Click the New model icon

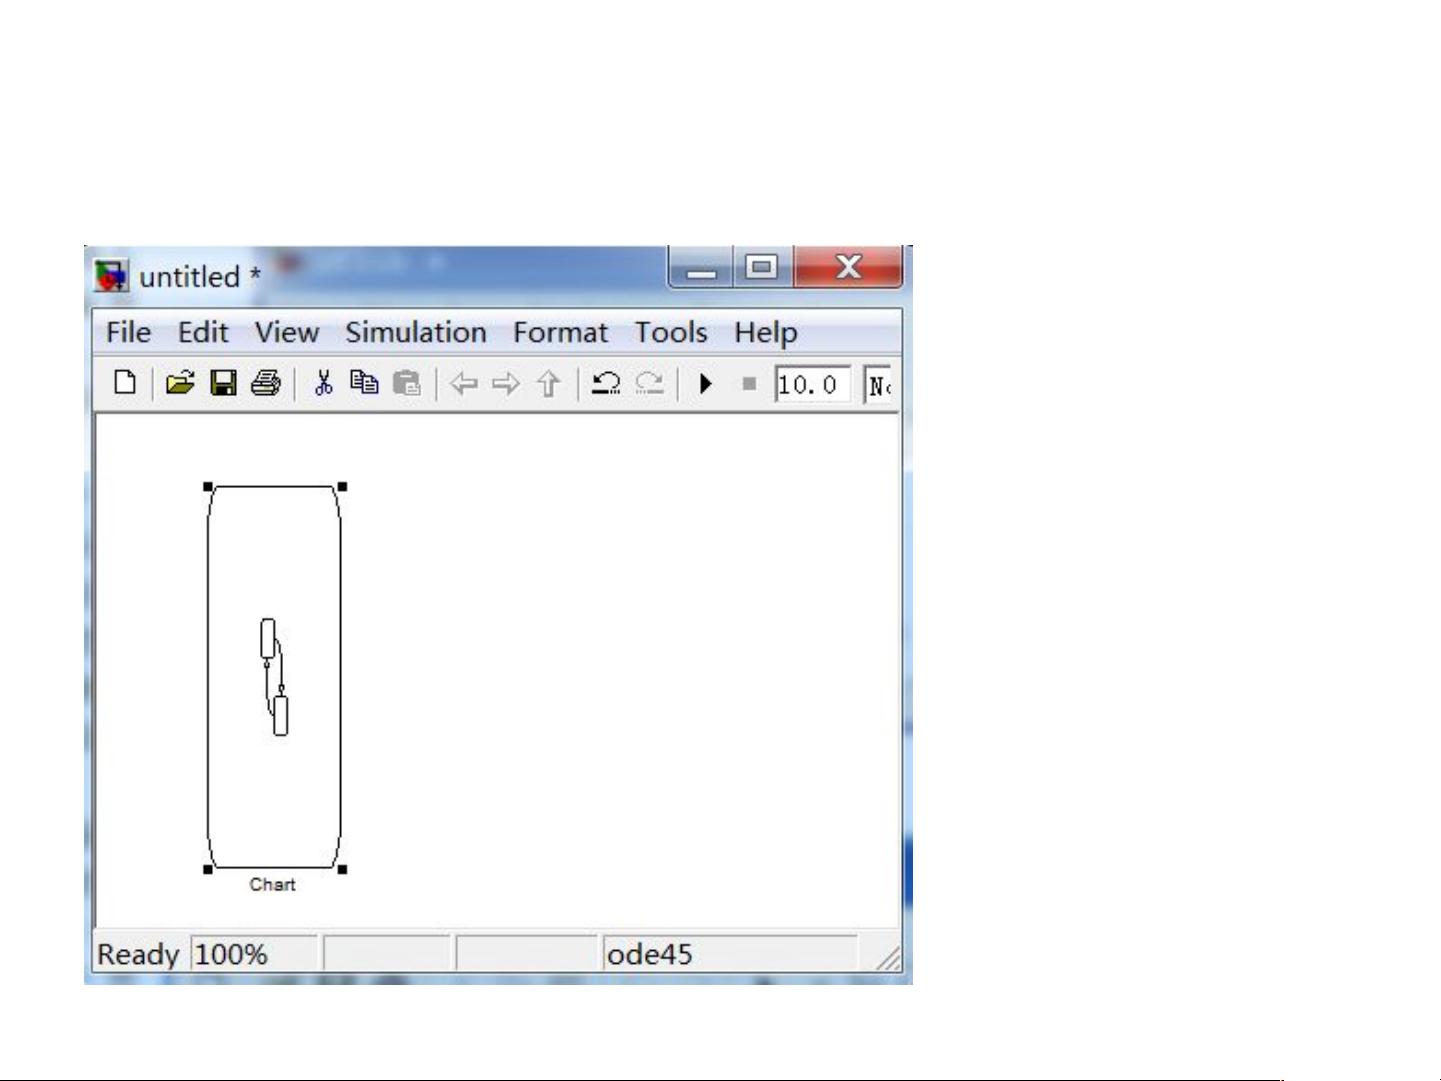[125, 383]
